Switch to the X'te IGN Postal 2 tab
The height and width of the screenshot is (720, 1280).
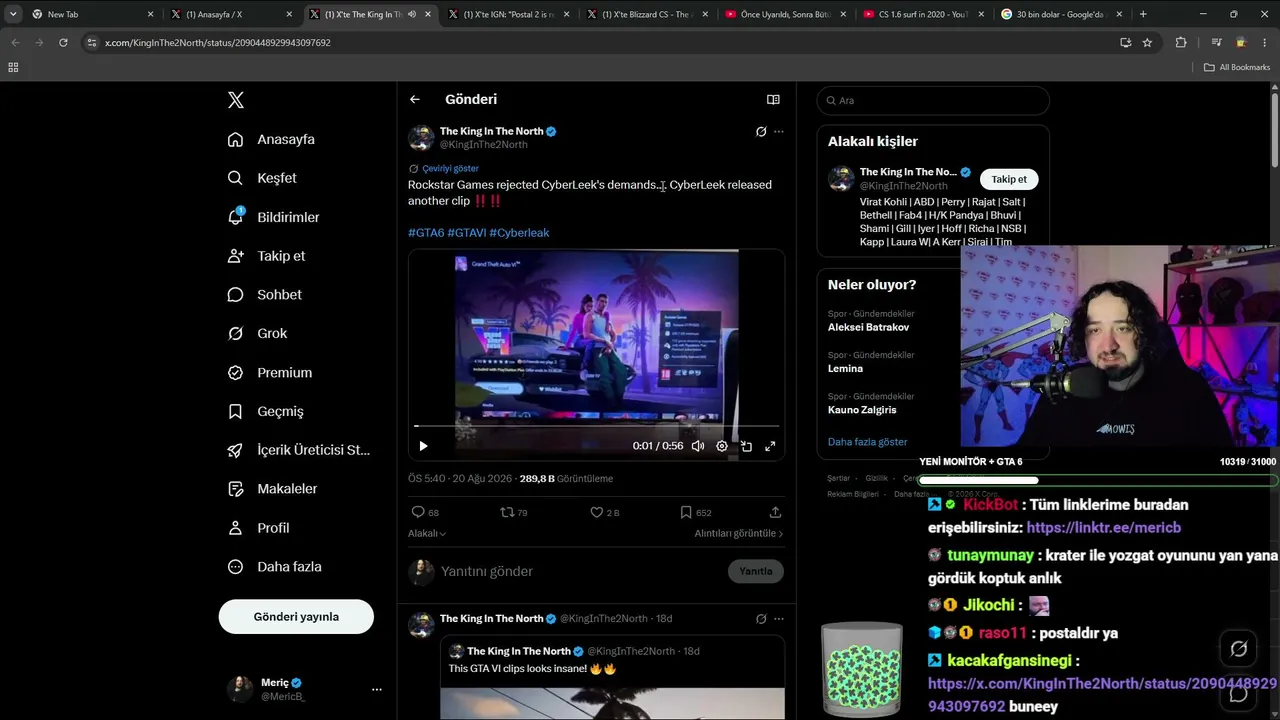(508, 14)
